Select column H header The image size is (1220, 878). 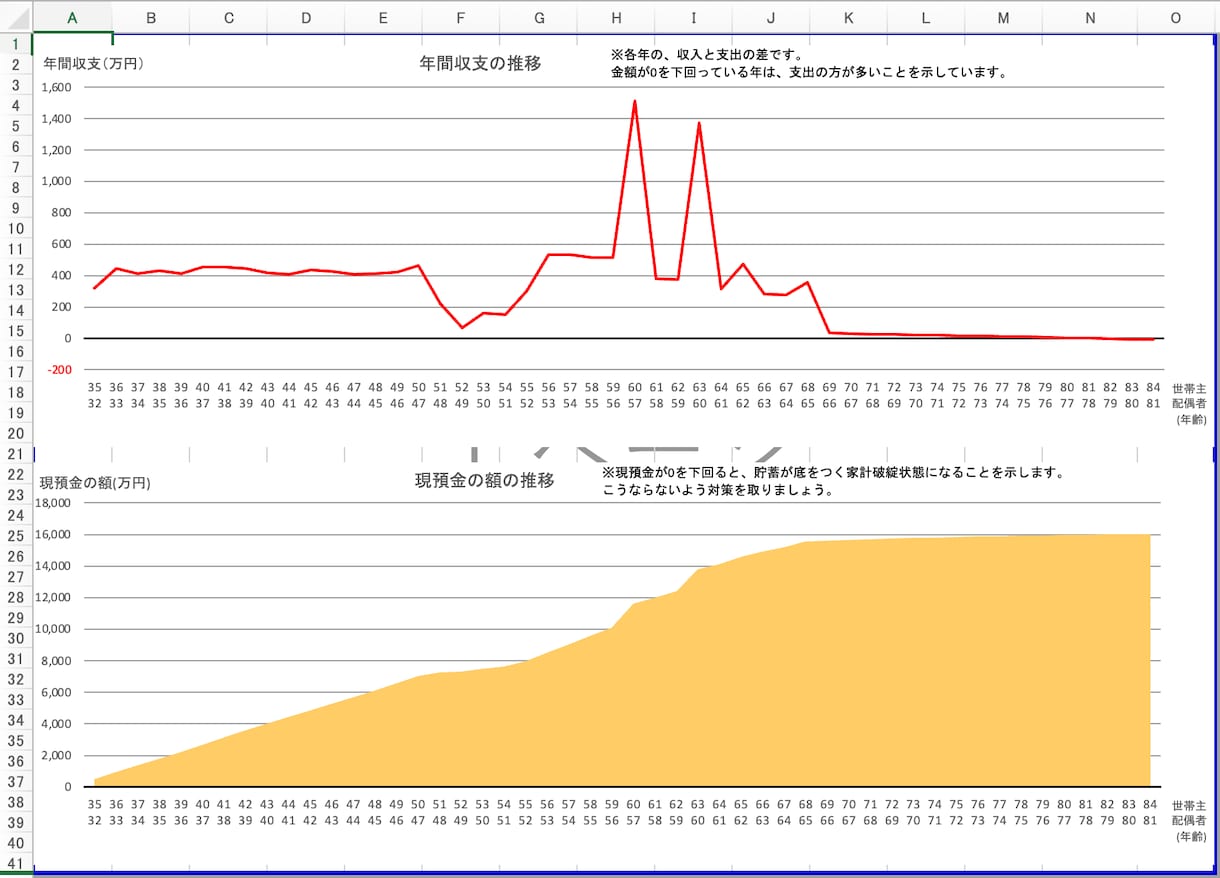(616, 18)
